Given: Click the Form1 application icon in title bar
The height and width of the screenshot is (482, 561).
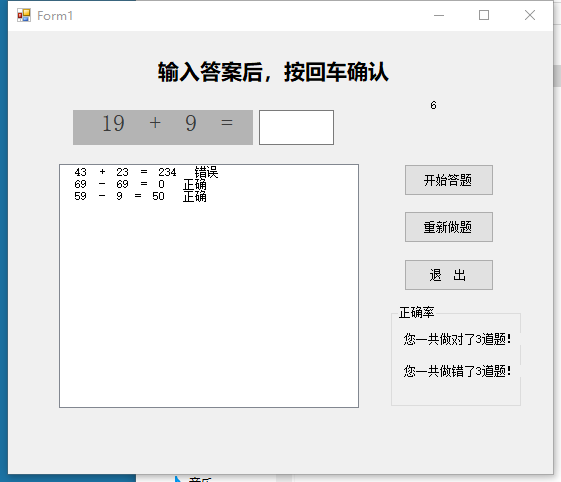Looking at the screenshot, I should [24, 15].
